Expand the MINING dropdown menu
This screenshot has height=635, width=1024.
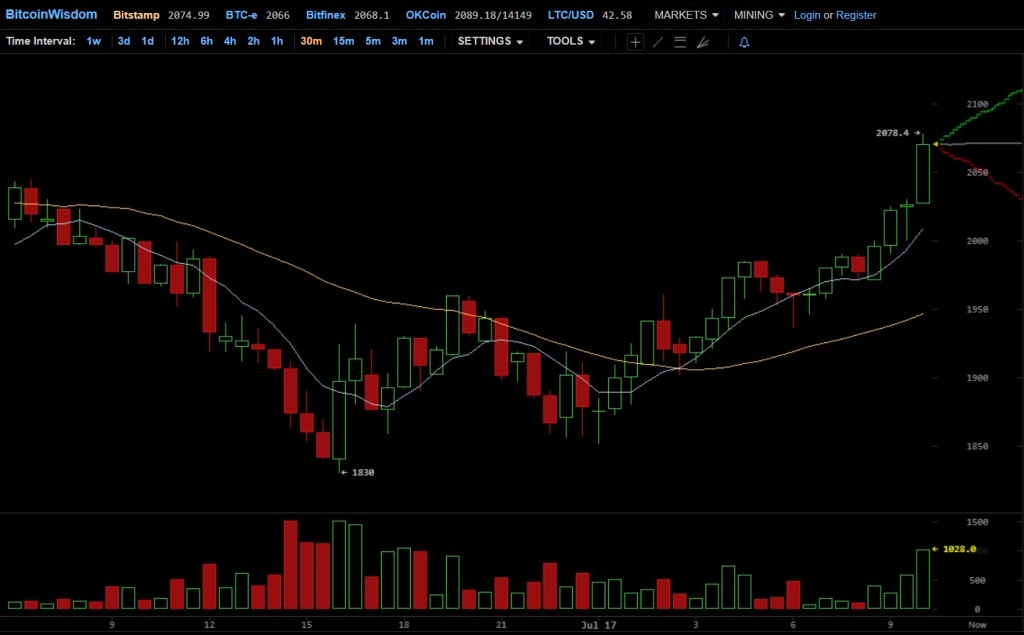tap(759, 15)
